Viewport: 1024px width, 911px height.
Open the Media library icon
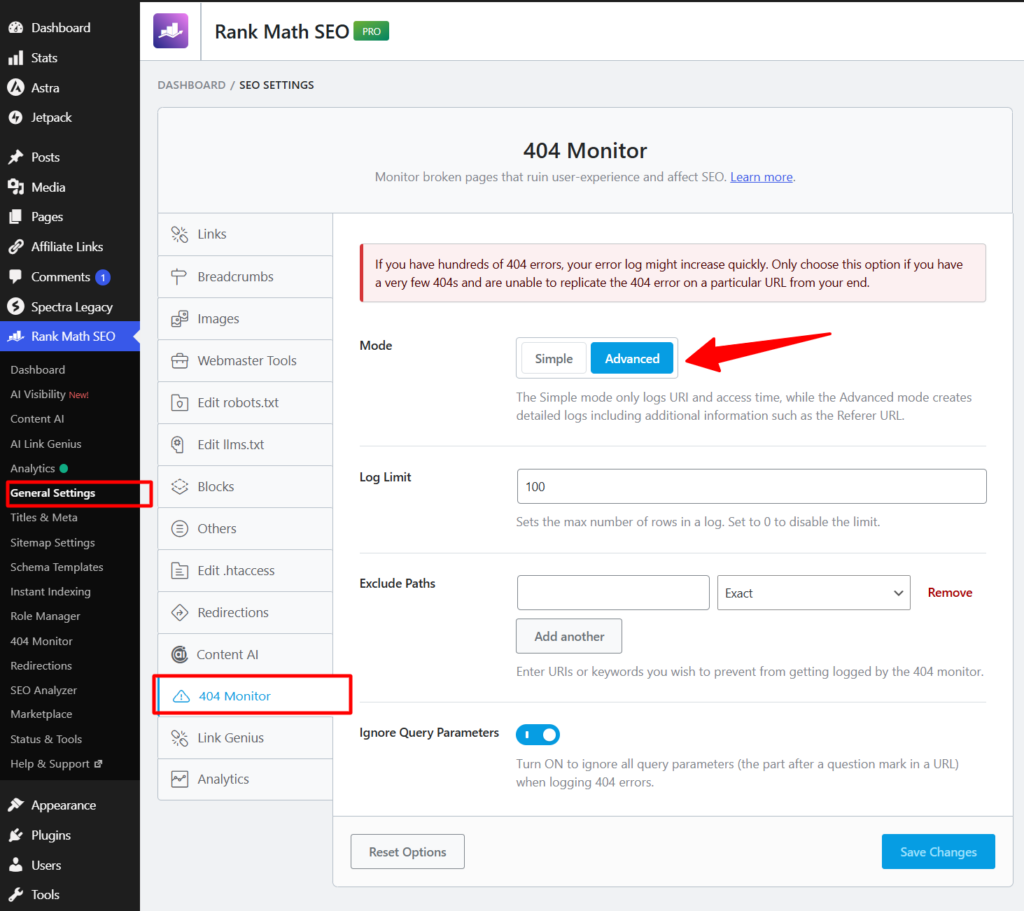tap(16, 187)
